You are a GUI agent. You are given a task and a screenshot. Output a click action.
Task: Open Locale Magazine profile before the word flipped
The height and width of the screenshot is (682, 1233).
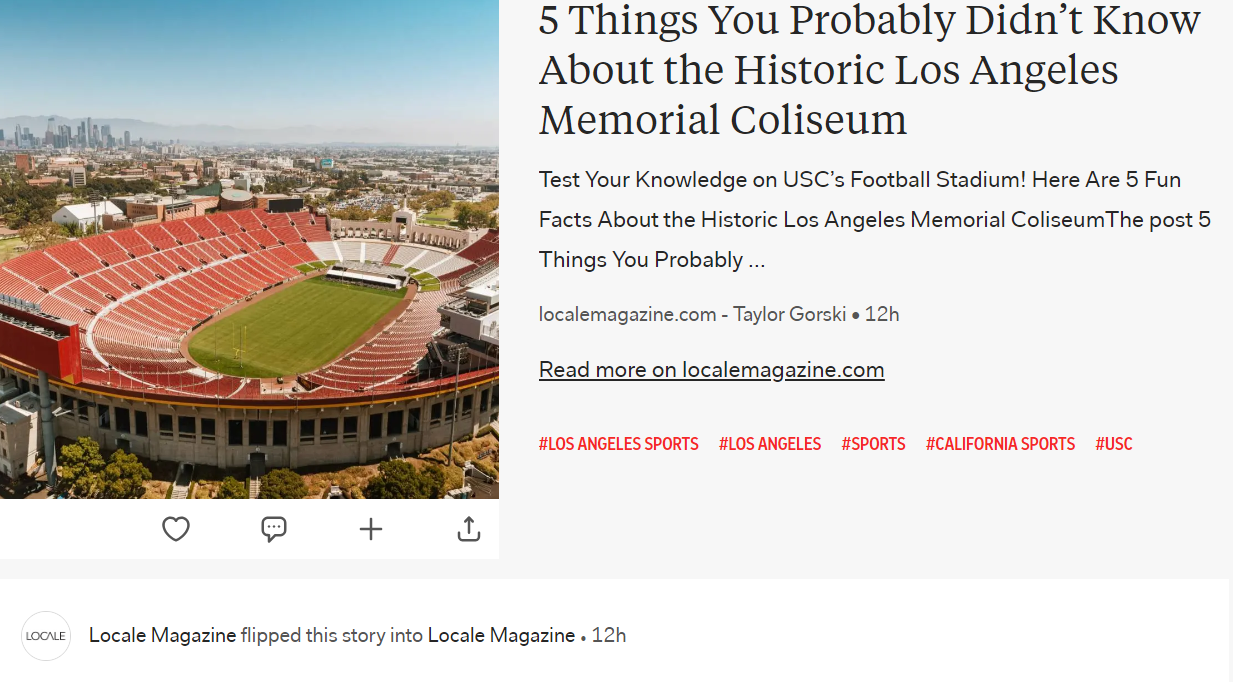point(162,635)
